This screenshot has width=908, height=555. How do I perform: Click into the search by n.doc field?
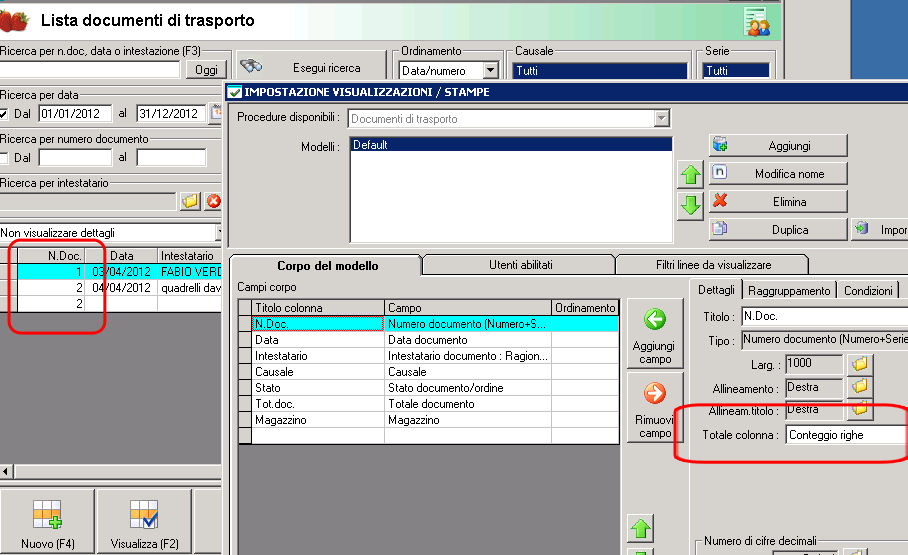pyautogui.click(x=90, y=70)
